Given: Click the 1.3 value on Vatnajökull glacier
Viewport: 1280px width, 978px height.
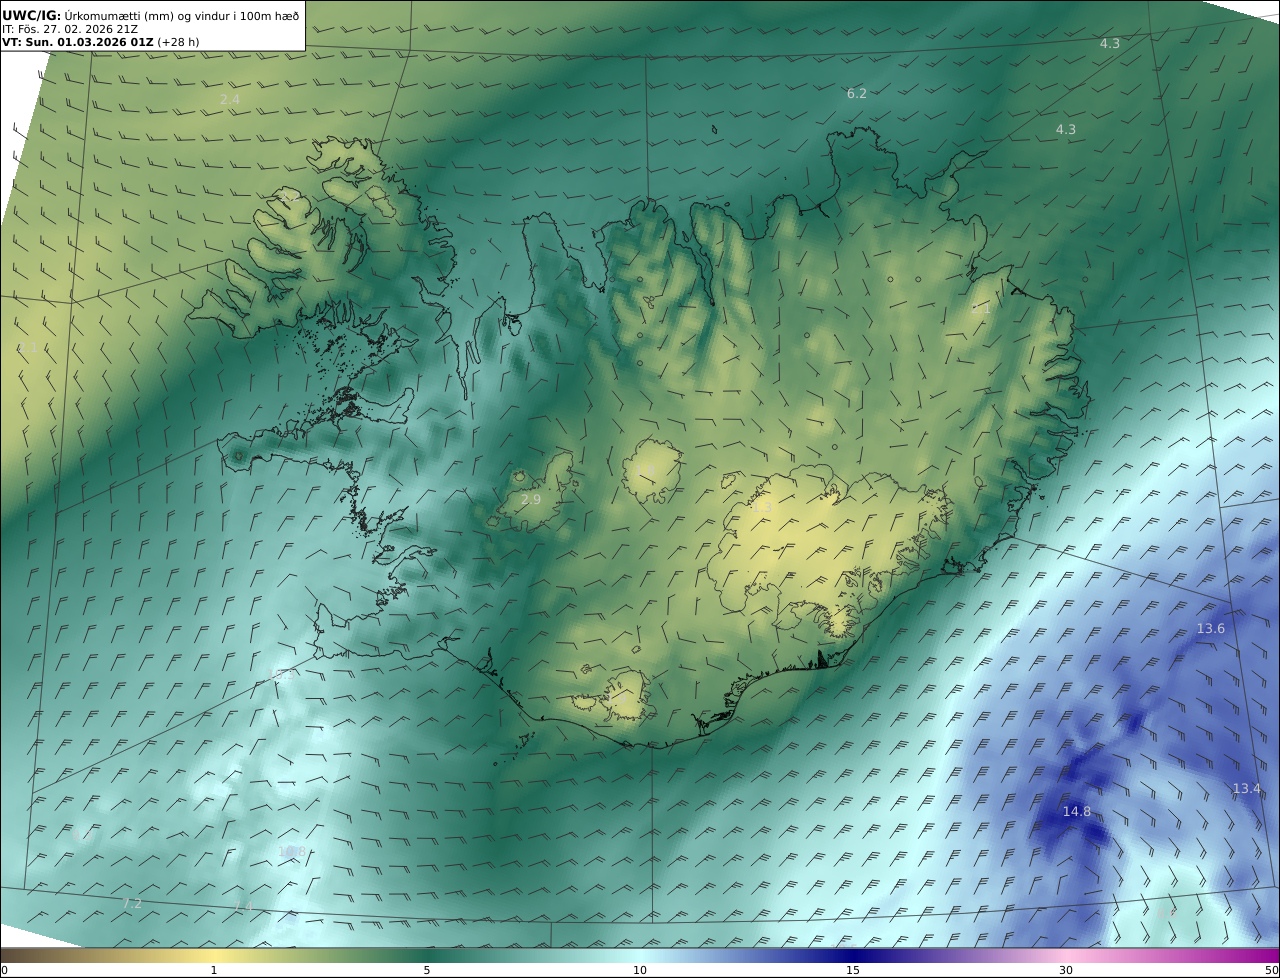Looking at the screenshot, I should point(762,507).
